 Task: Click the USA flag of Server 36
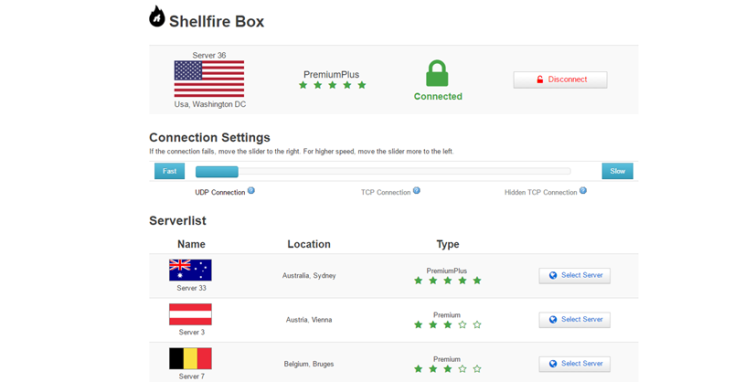click(x=209, y=79)
